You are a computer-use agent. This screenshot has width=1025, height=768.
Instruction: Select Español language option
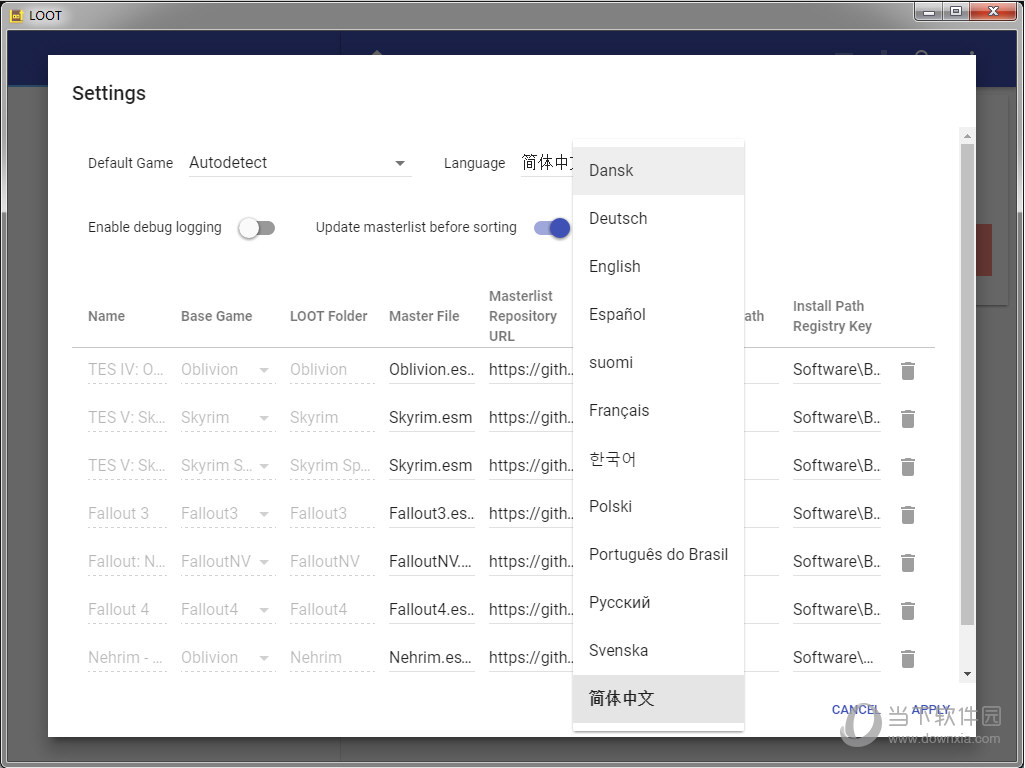click(658, 314)
